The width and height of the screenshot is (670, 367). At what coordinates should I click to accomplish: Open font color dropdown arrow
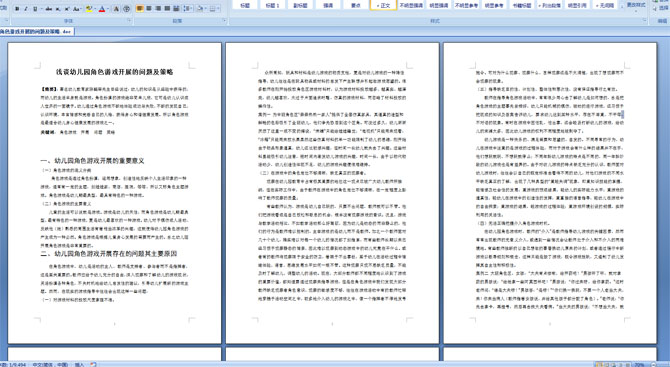click(108, 9)
